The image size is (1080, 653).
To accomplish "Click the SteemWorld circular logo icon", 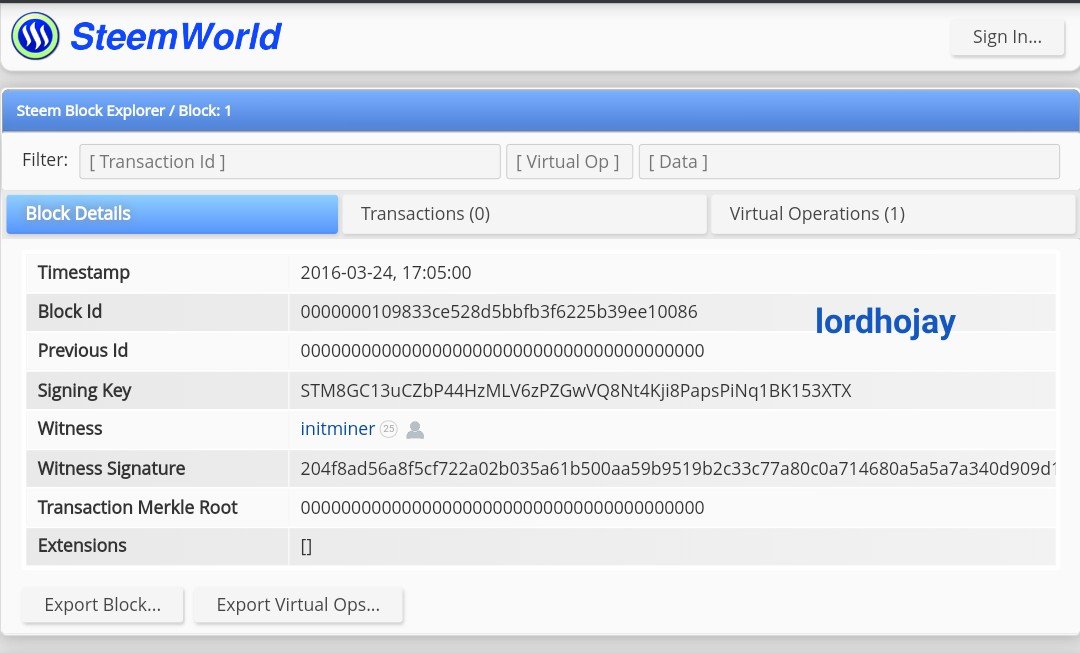I will pos(35,36).
